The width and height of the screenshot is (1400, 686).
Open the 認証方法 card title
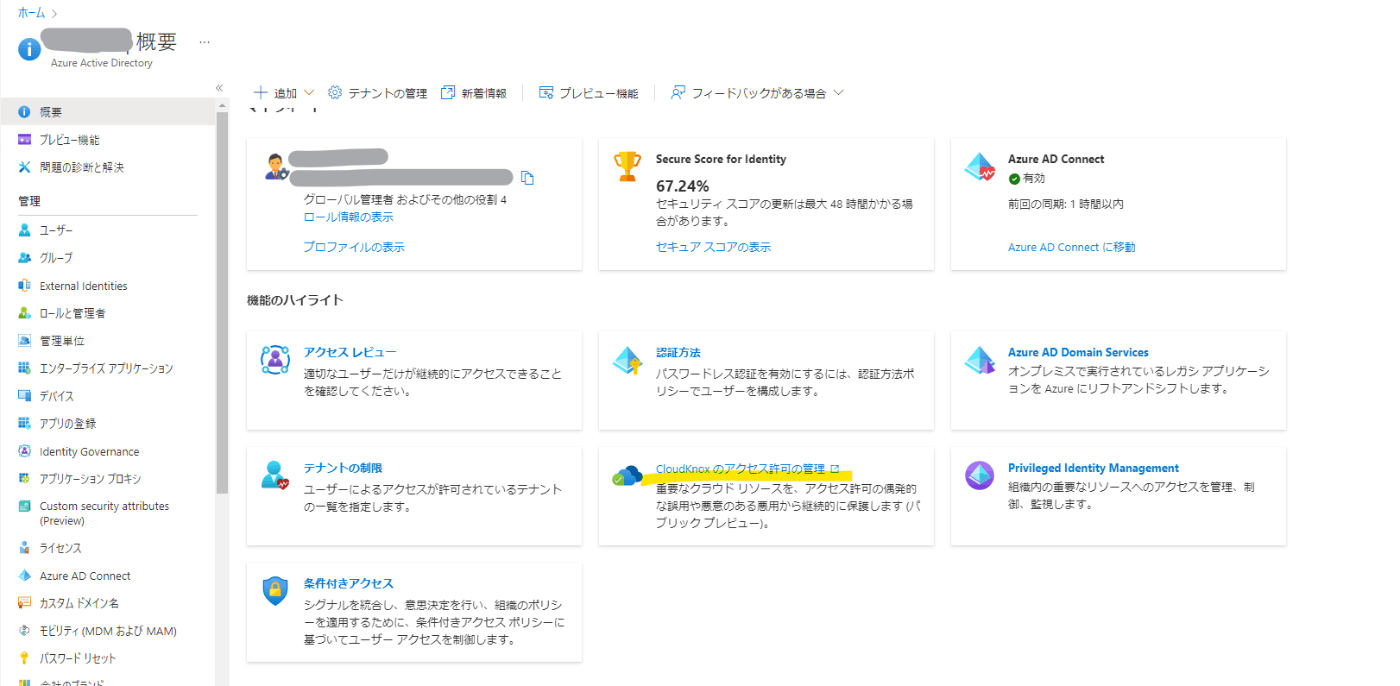[x=678, y=352]
